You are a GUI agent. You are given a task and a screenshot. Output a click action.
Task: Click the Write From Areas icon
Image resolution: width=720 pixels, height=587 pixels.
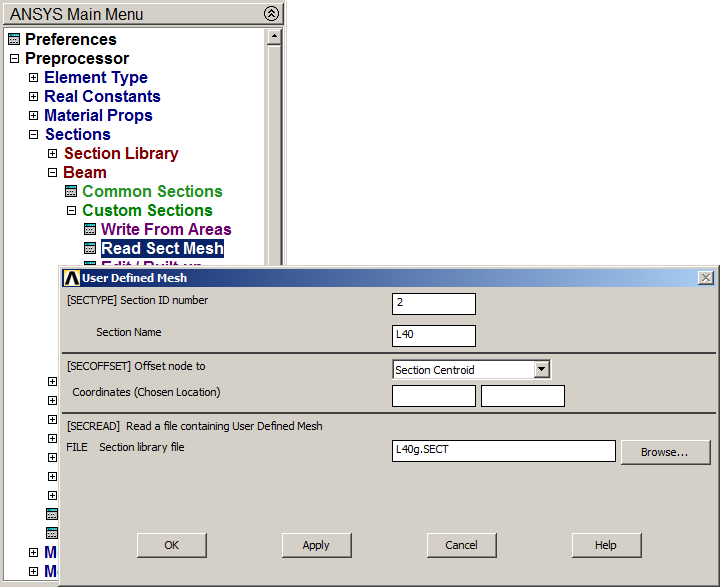point(90,230)
